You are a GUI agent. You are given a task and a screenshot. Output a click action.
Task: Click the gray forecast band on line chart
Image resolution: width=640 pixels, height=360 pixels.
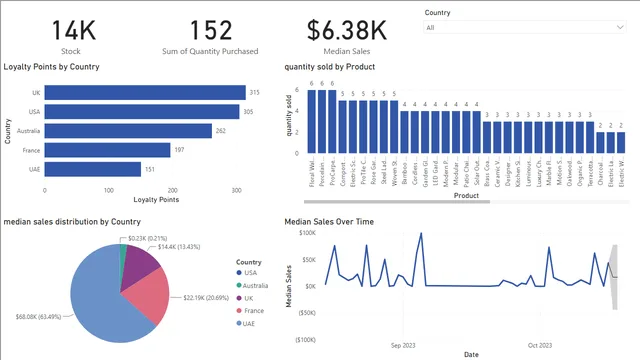coord(614,278)
